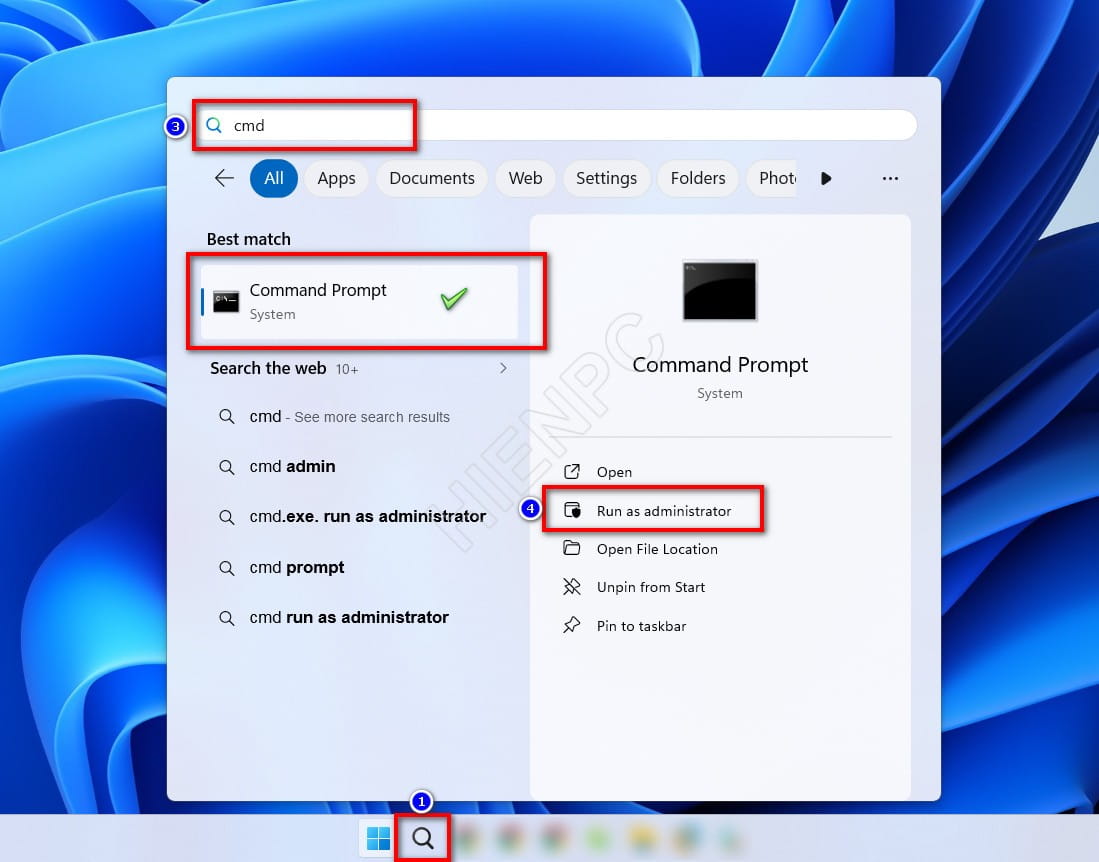Choose 'cmd run as administrator' suggestion

(x=359, y=617)
